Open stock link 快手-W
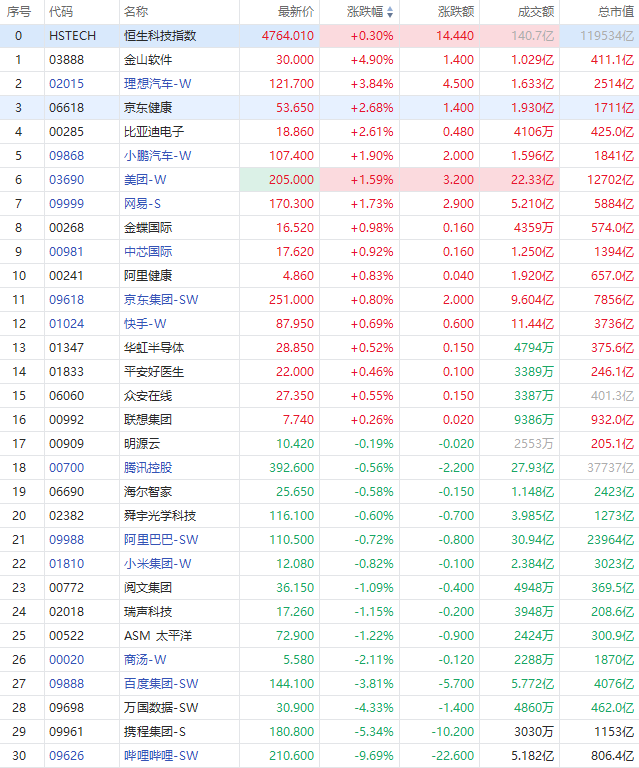The image size is (639, 768). point(145,324)
